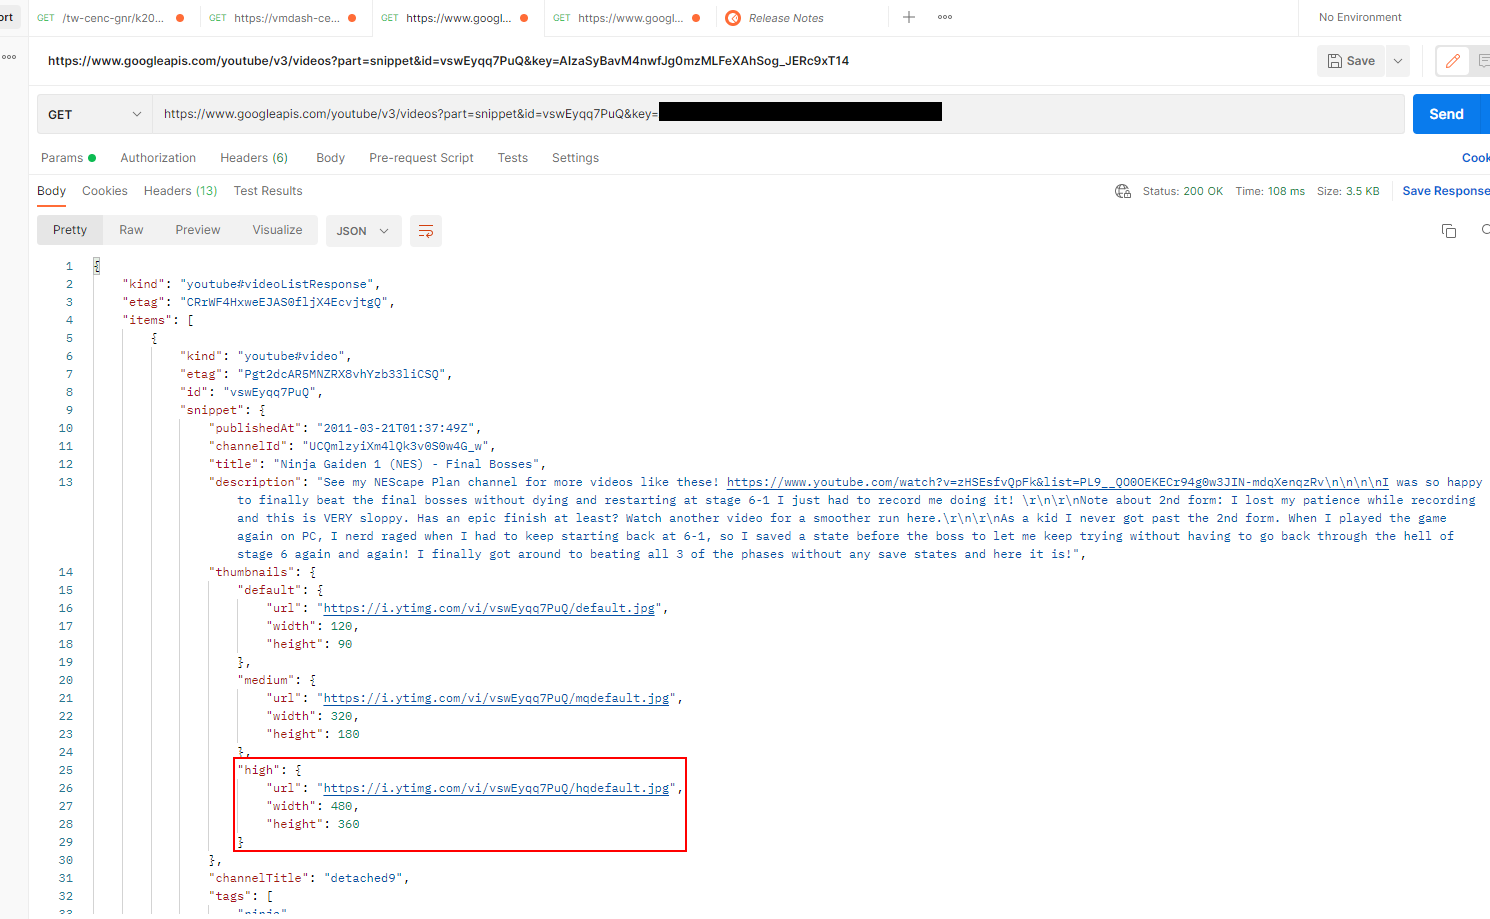The height and width of the screenshot is (919, 1490).
Task: Open the Release Notes tab
Action: pyautogui.click(x=786, y=18)
